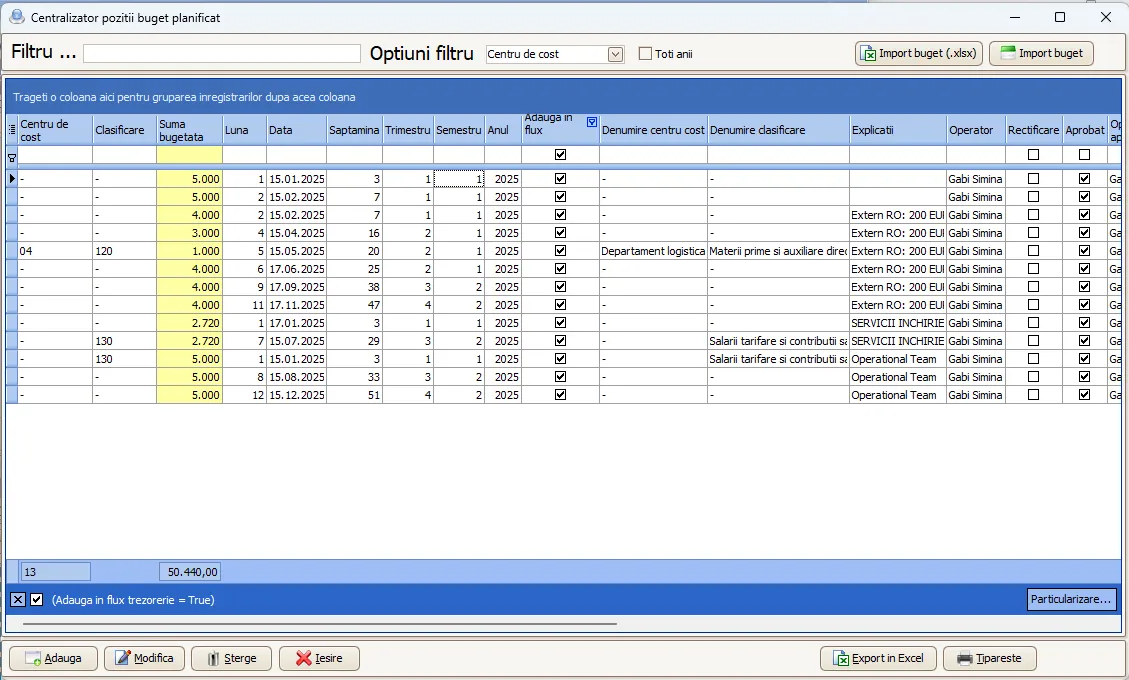Toggle Aprobat checkbox in filter row

(x=1084, y=155)
